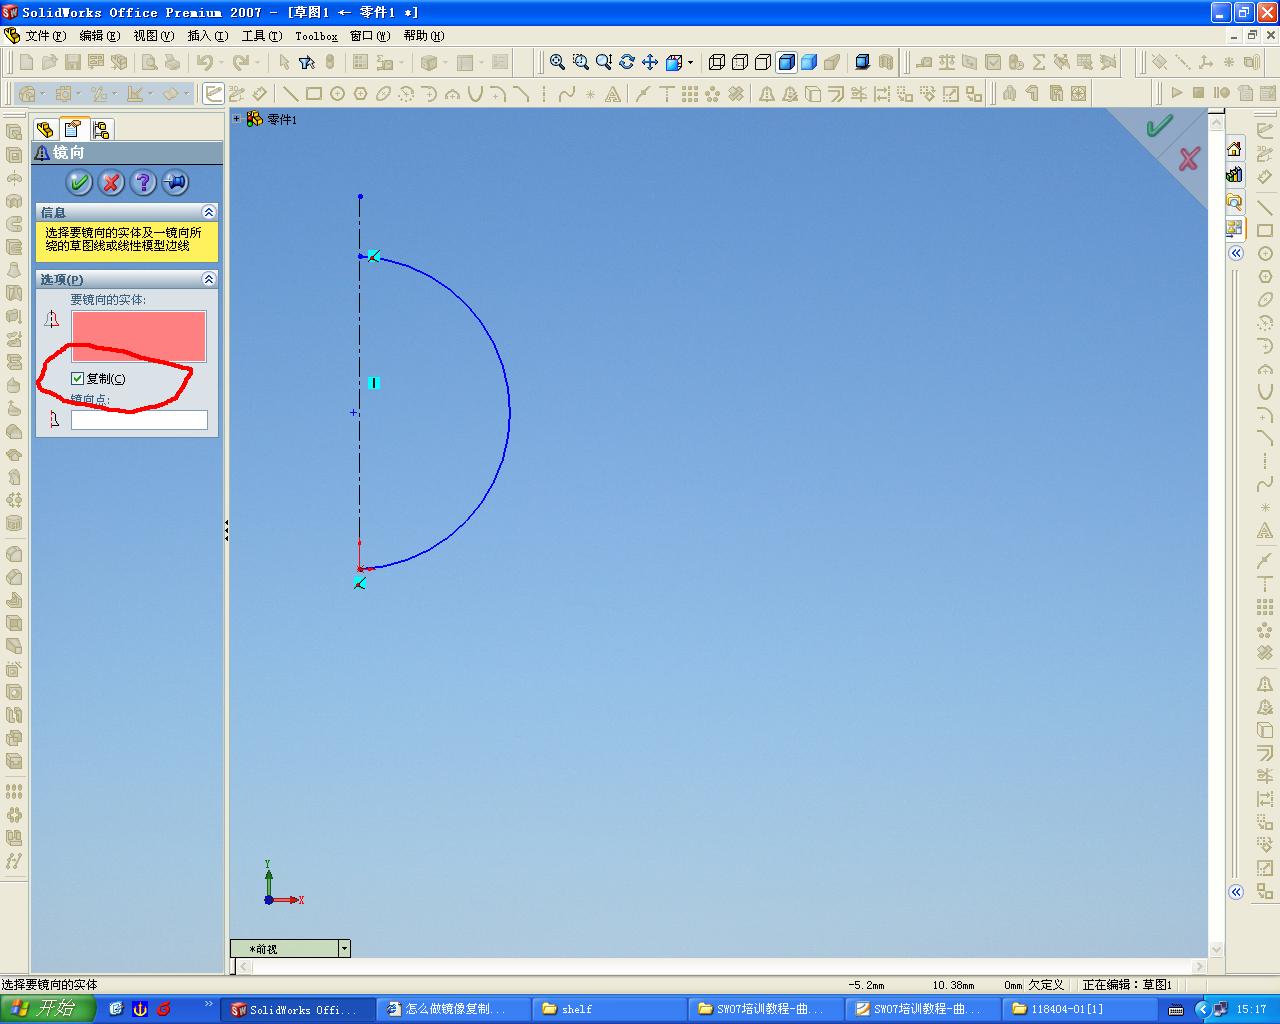
Task: Open the 视图(V) menu
Action: 153,36
